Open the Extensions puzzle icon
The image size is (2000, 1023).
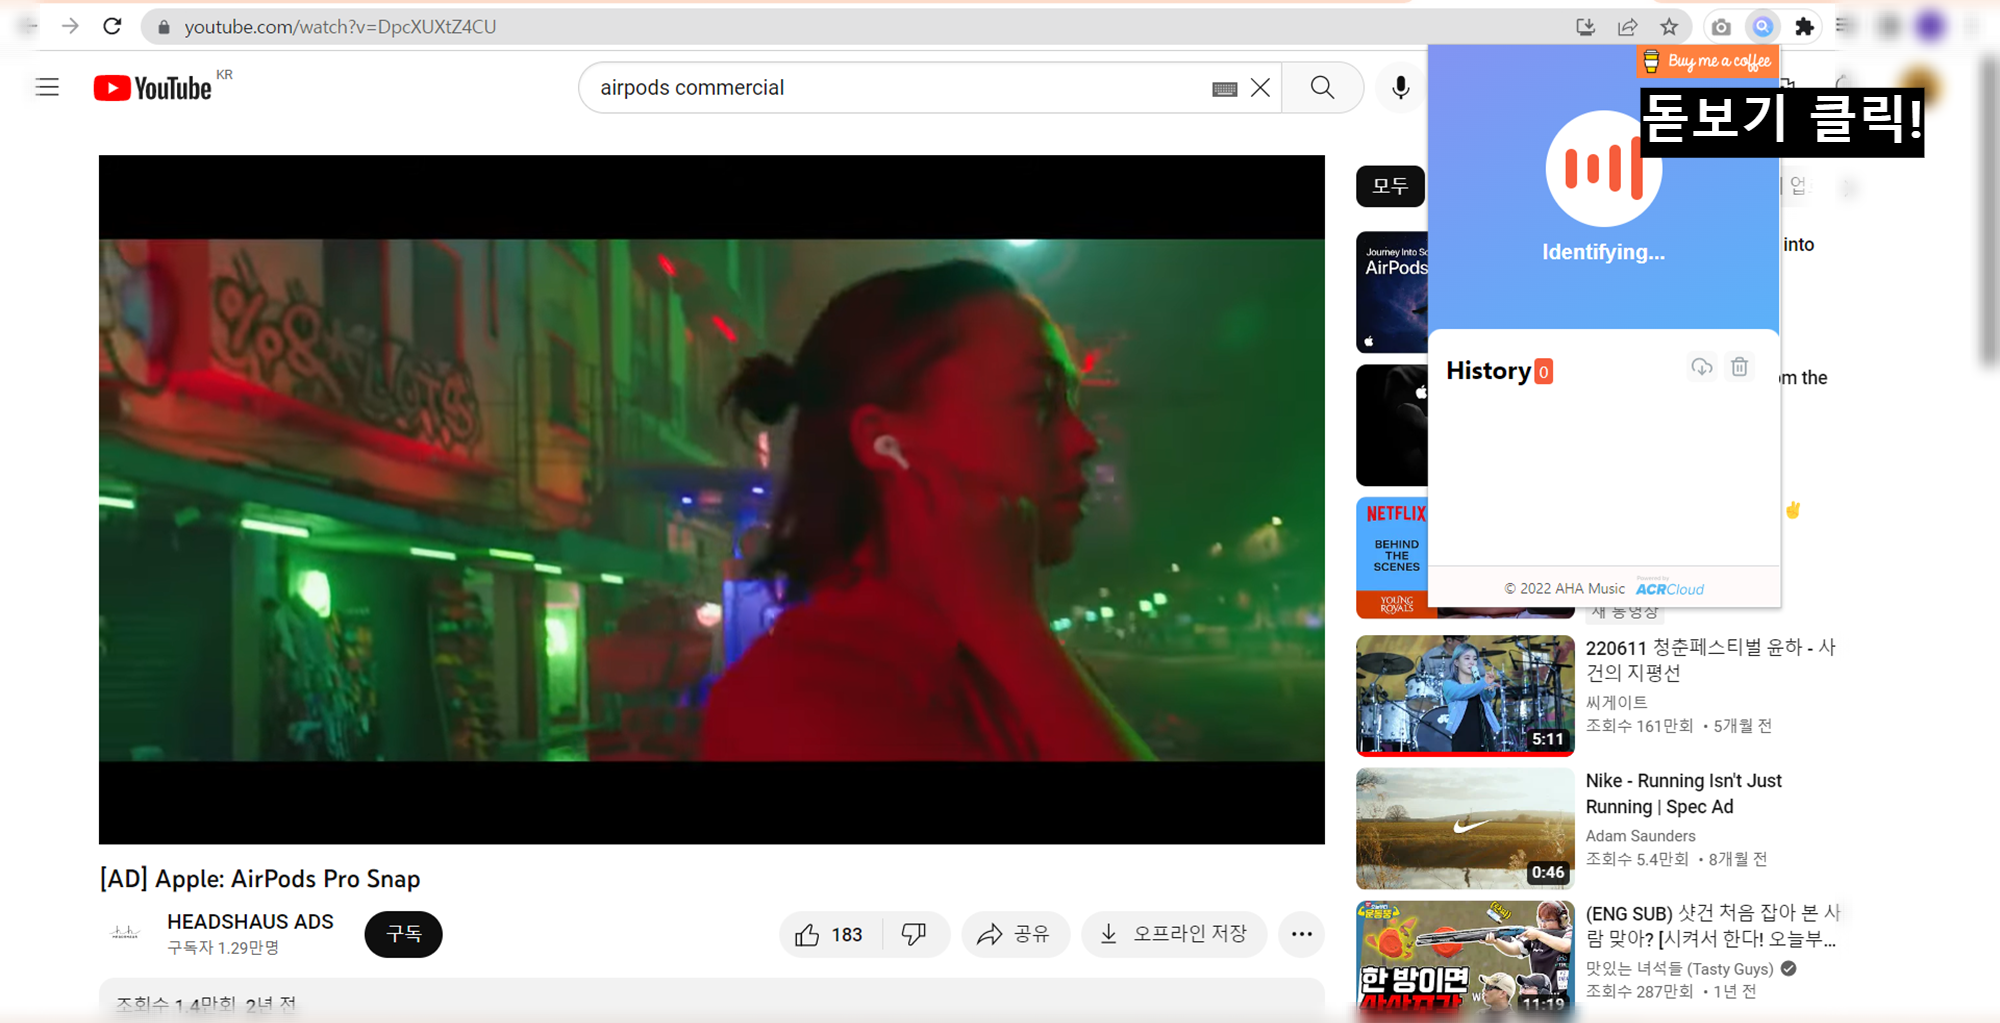point(1804,27)
